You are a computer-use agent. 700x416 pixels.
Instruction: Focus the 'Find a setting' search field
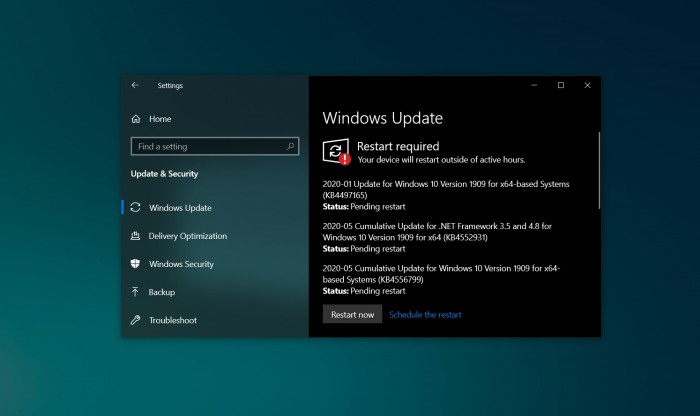click(208, 146)
